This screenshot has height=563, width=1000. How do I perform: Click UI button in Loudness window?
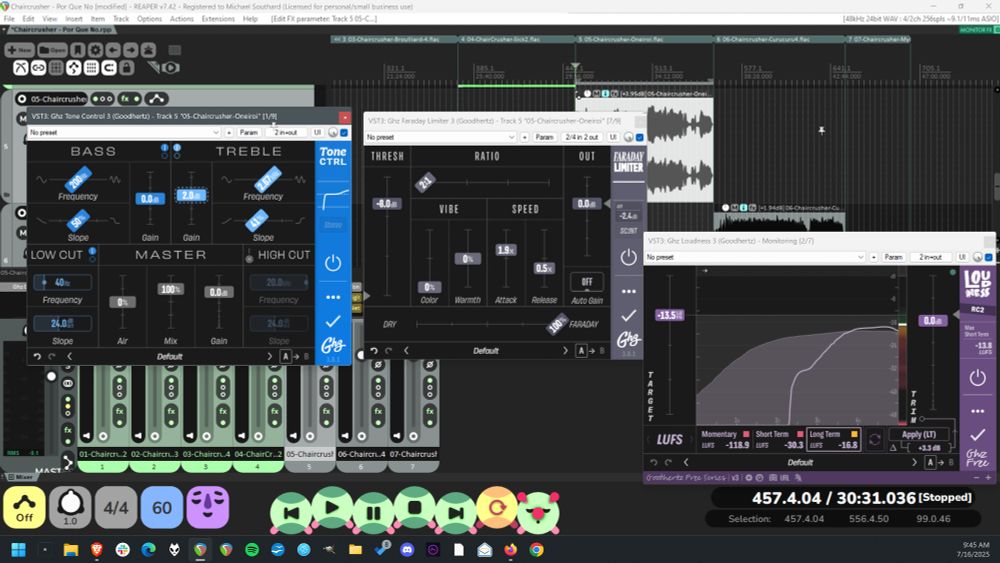click(962, 257)
